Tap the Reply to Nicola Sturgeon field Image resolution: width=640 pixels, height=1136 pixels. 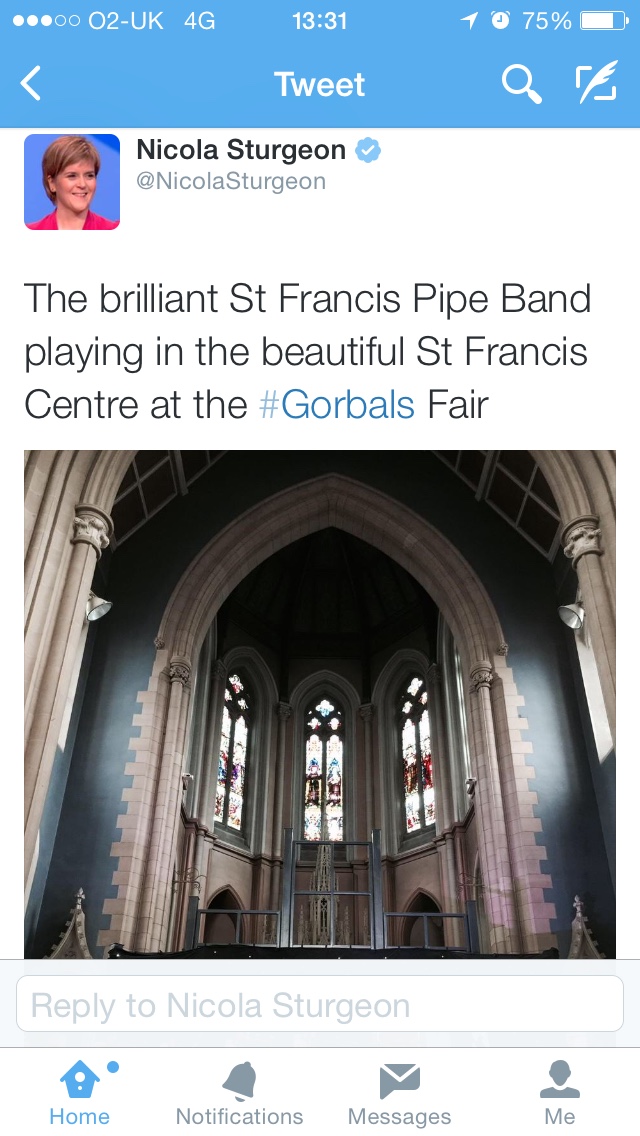[x=320, y=1003]
